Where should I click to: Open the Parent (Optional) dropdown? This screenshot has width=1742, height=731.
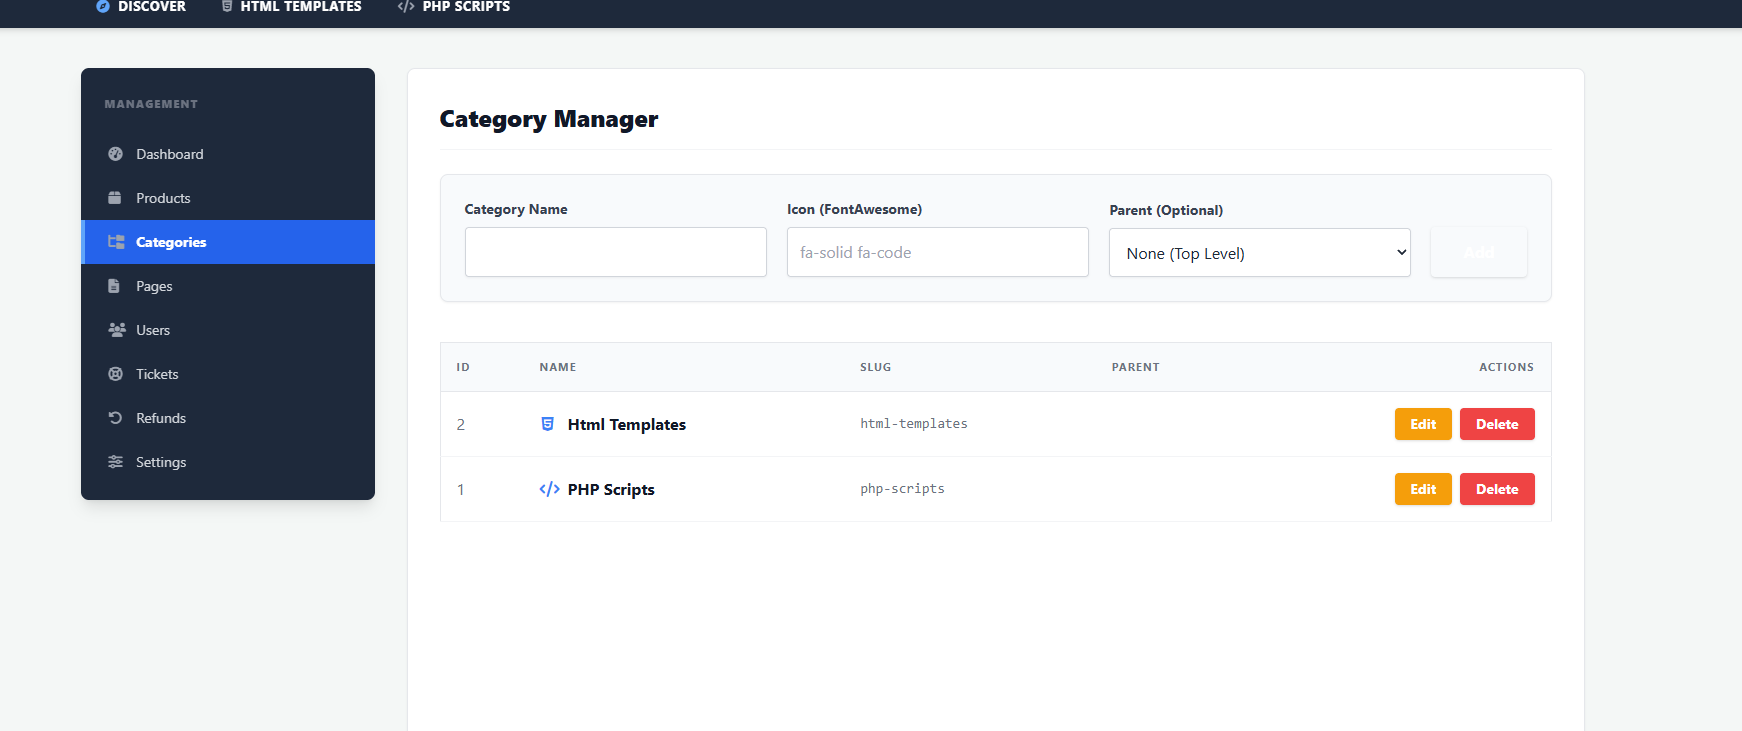[x=1260, y=253]
